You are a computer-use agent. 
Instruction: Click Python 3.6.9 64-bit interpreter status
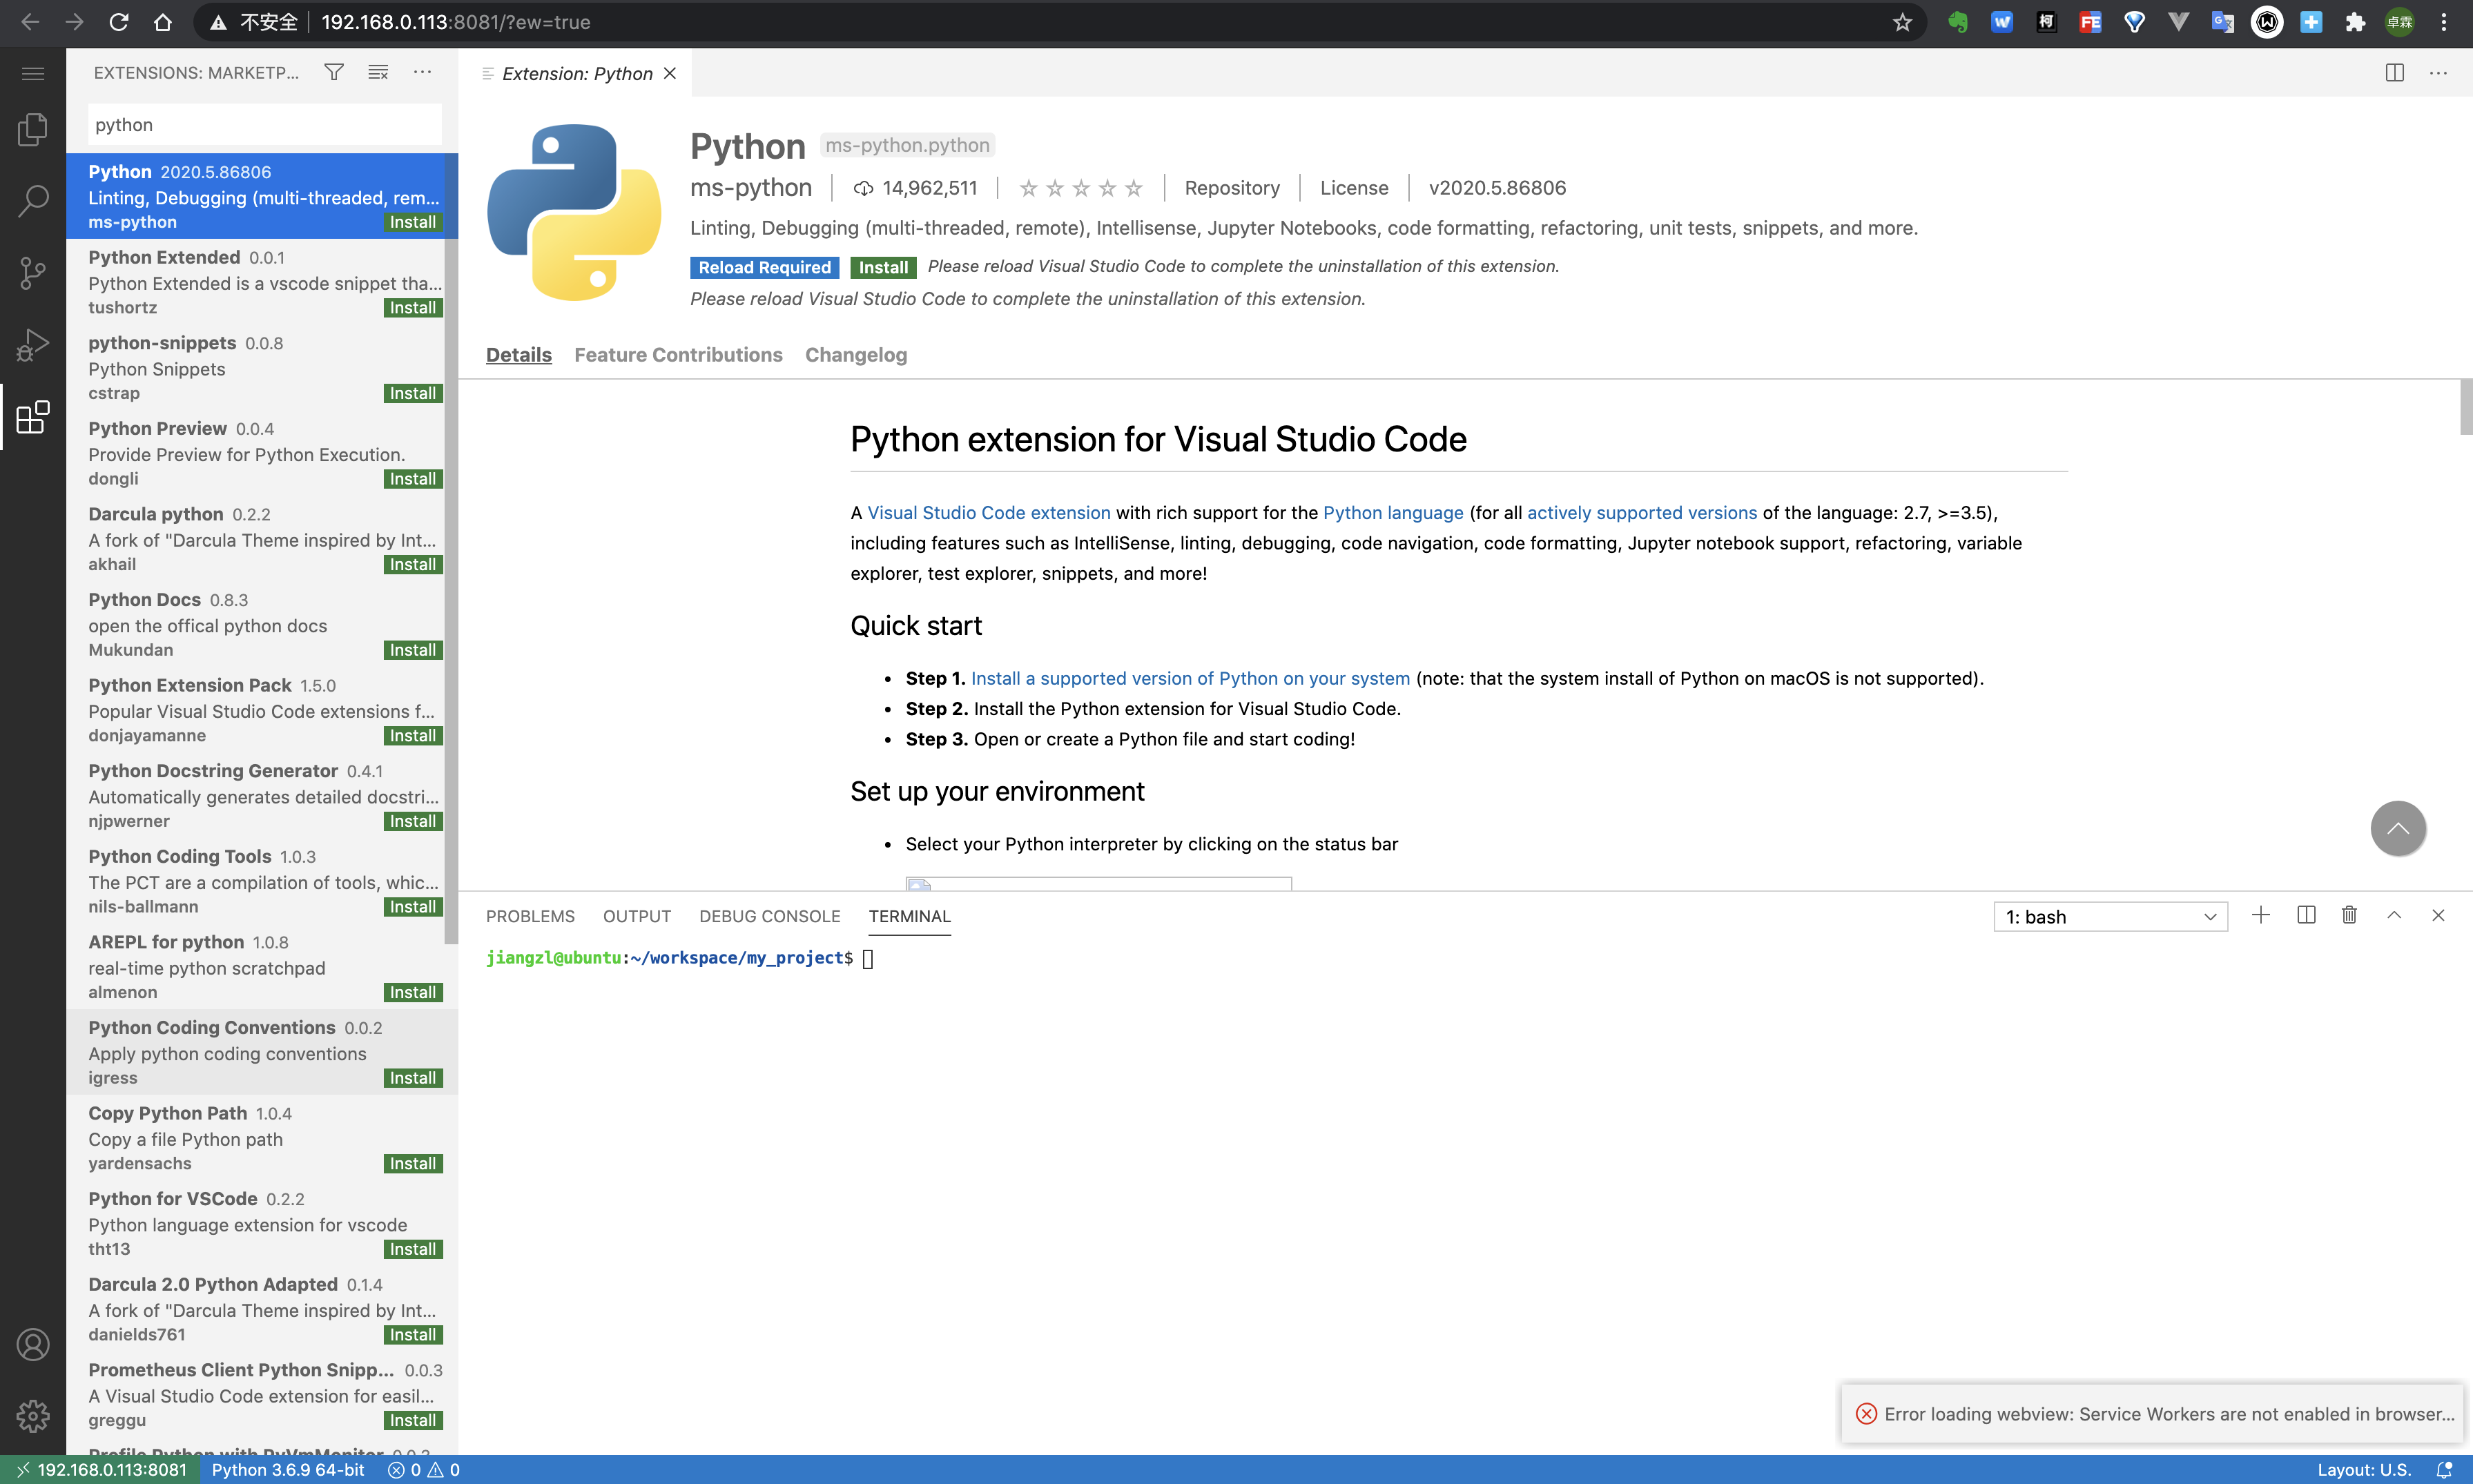click(288, 1470)
